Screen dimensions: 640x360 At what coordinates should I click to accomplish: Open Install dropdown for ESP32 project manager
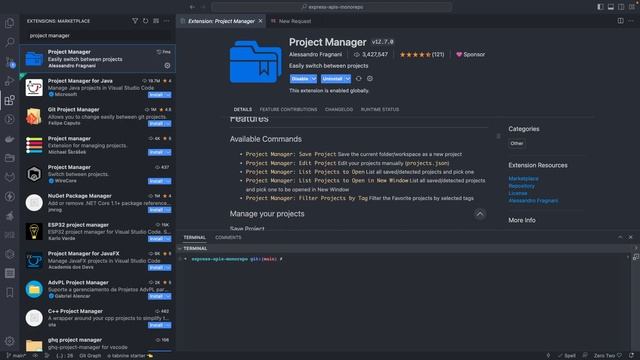168,239
